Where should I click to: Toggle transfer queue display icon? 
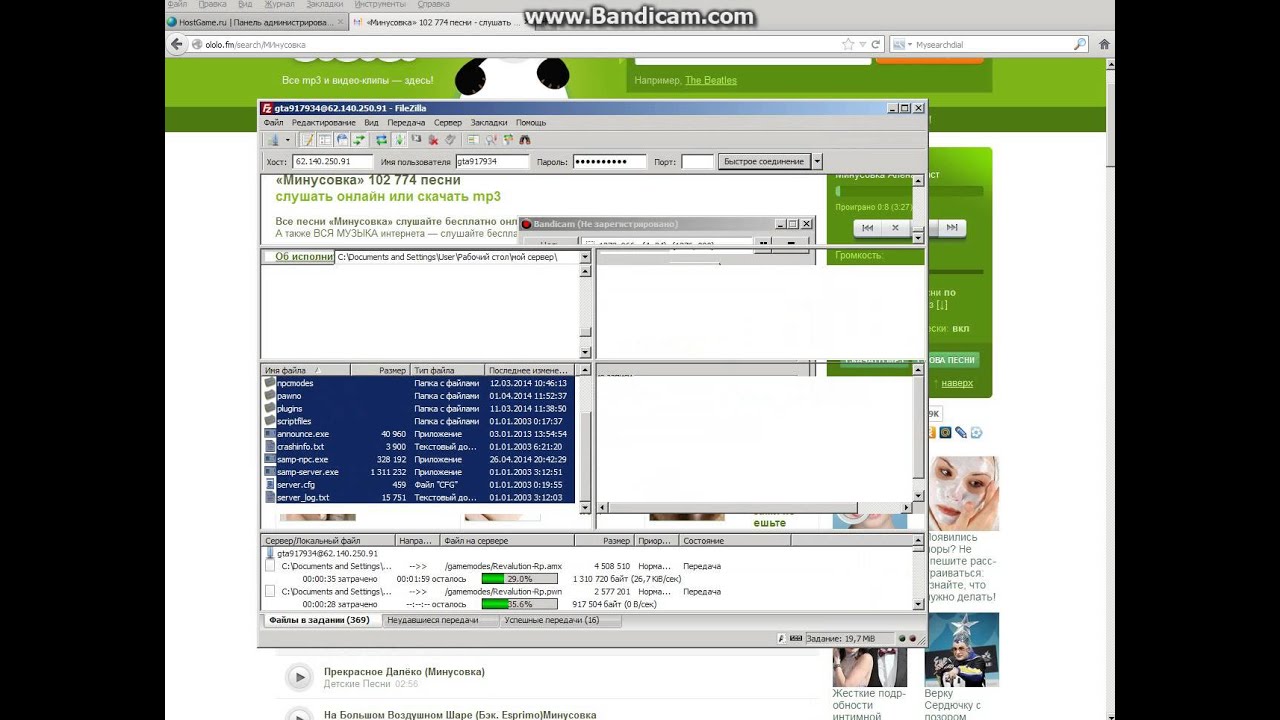point(359,140)
